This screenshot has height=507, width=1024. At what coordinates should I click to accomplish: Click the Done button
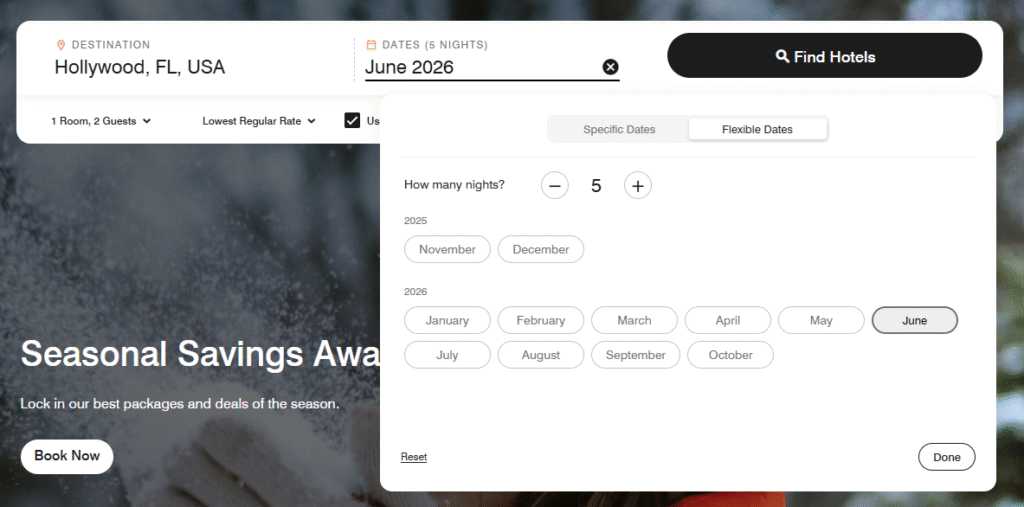pos(946,457)
